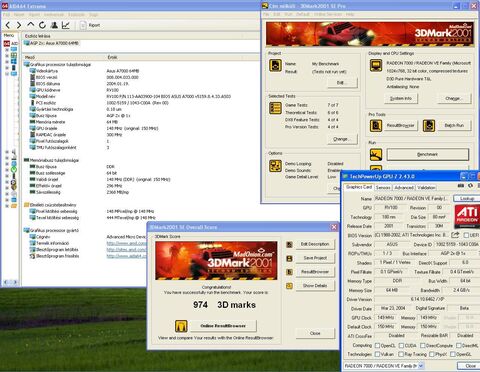Click the Report document icon in AIDA64
Viewport: 480px width, 372px height.
(83, 25)
